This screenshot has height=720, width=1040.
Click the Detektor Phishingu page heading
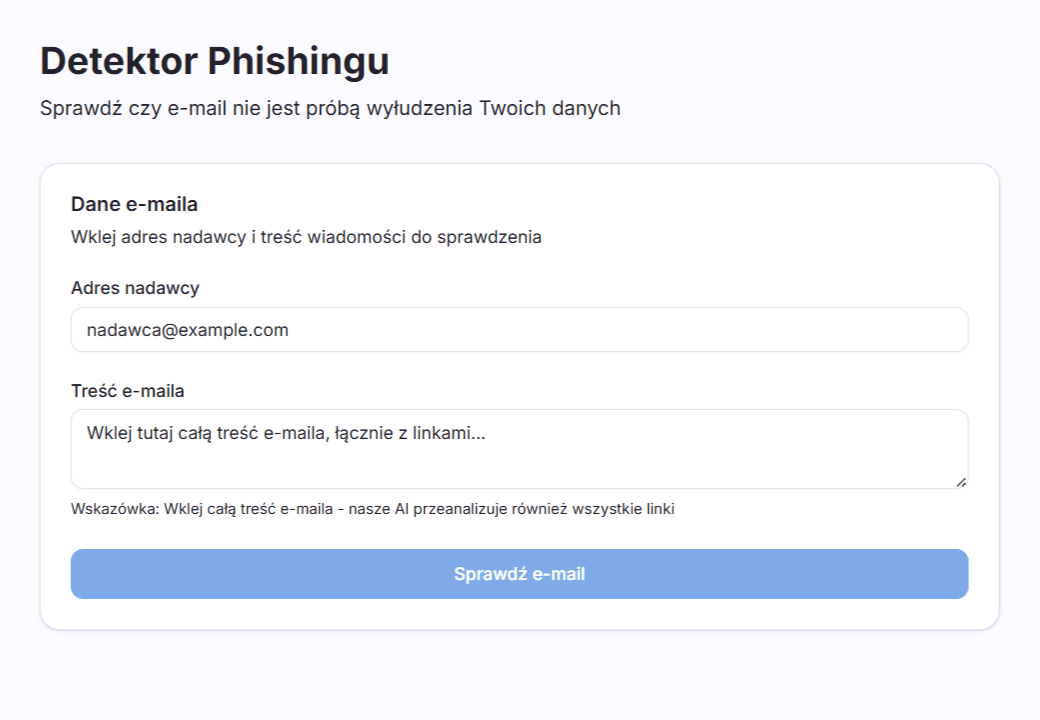[214, 61]
